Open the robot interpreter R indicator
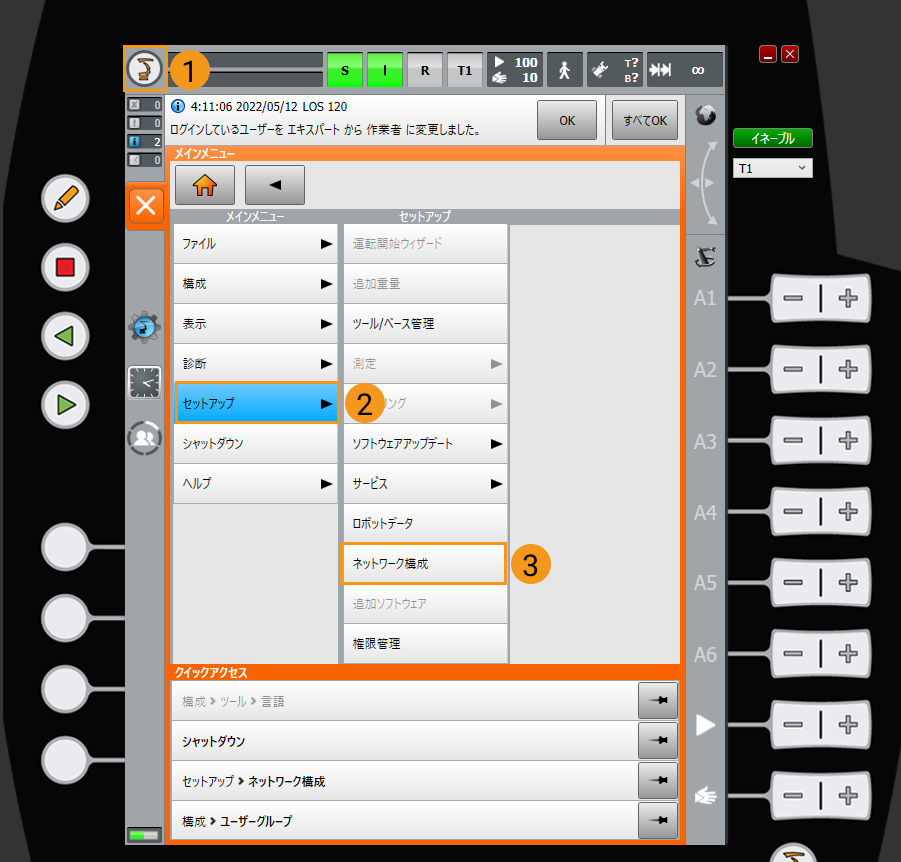This screenshot has width=901, height=862. coord(425,70)
